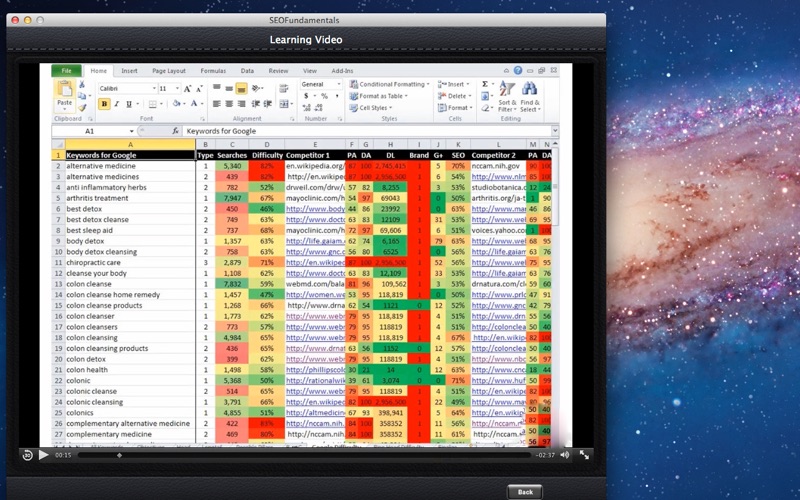Image resolution: width=800 pixels, height=500 pixels.
Task: Enter fullscreen with the expand arrows icon
Action: pyautogui.click(x=584, y=455)
